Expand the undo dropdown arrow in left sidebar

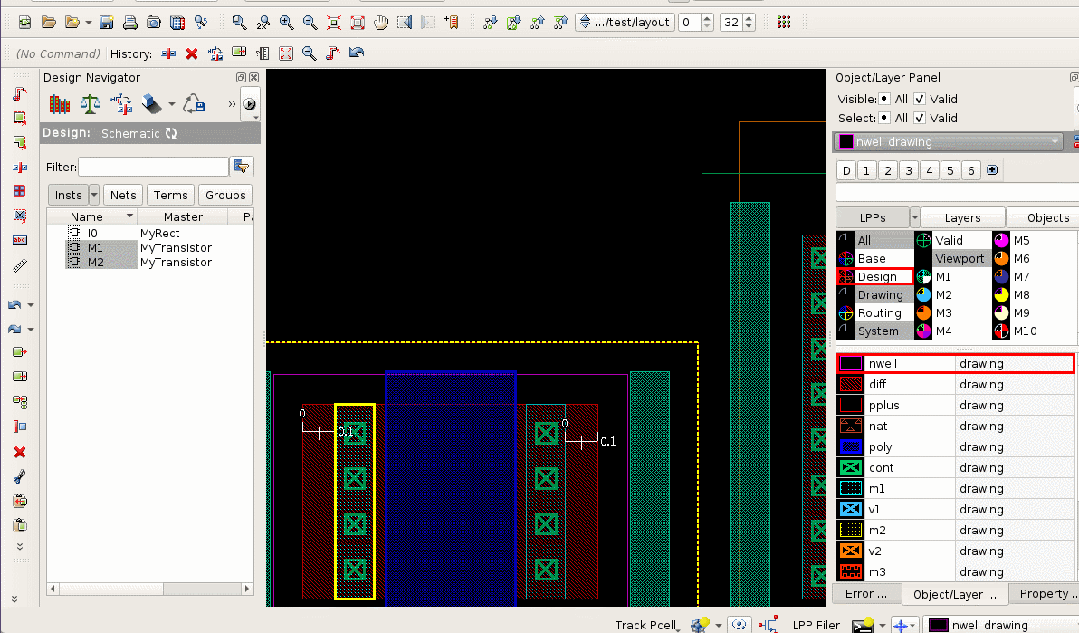(x=30, y=305)
